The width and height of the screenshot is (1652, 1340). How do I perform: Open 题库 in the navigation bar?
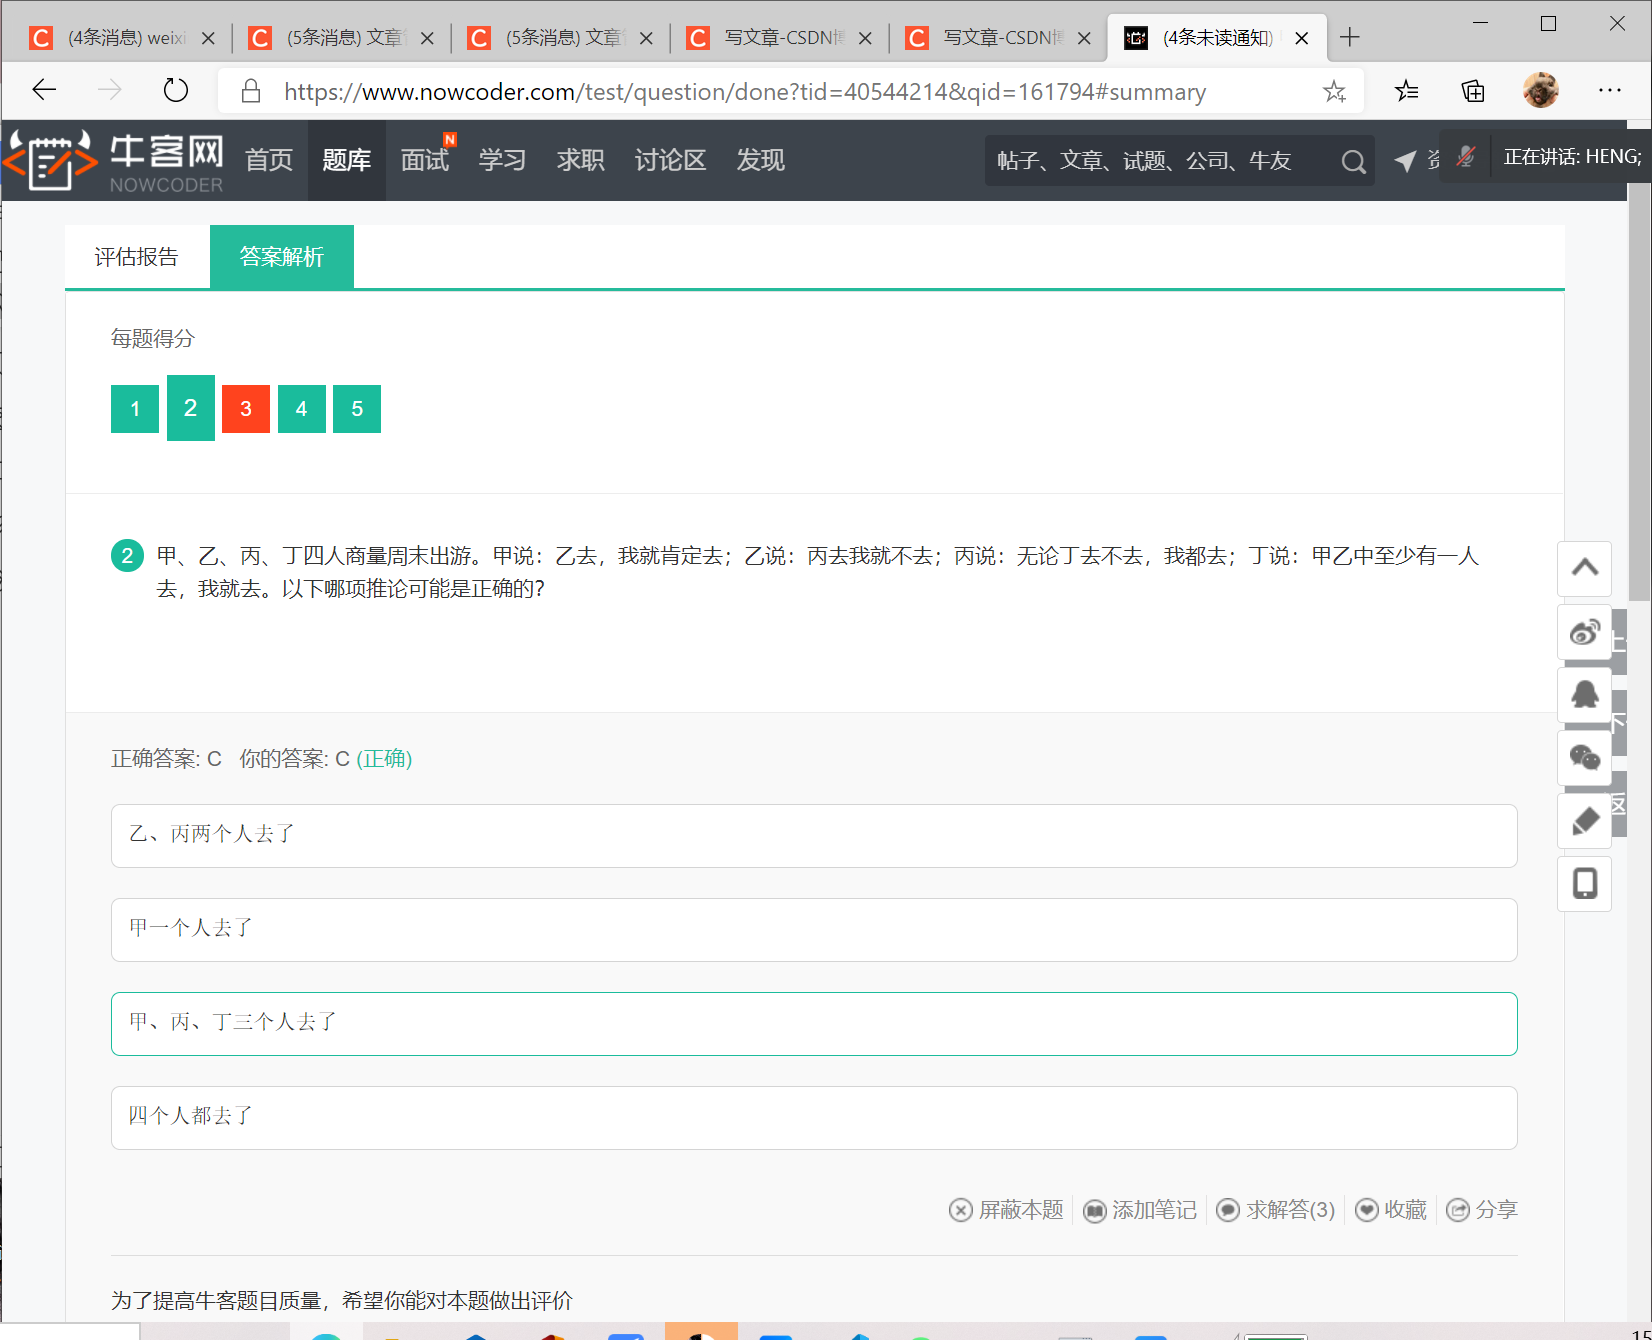pyautogui.click(x=347, y=160)
